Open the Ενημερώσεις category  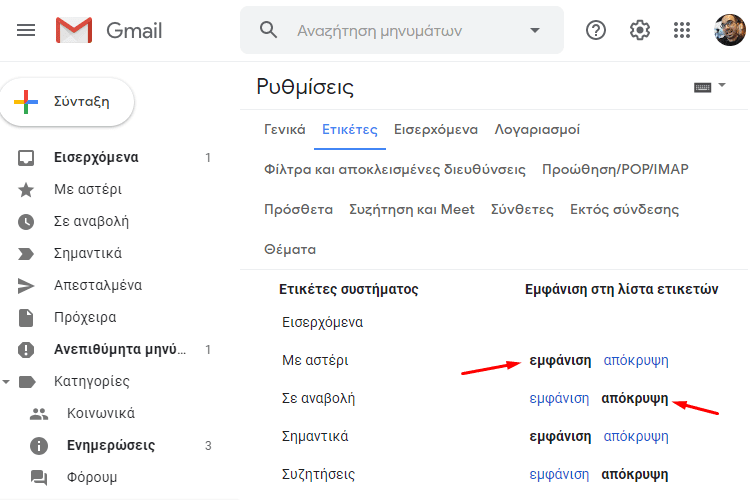(x=111, y=445)
